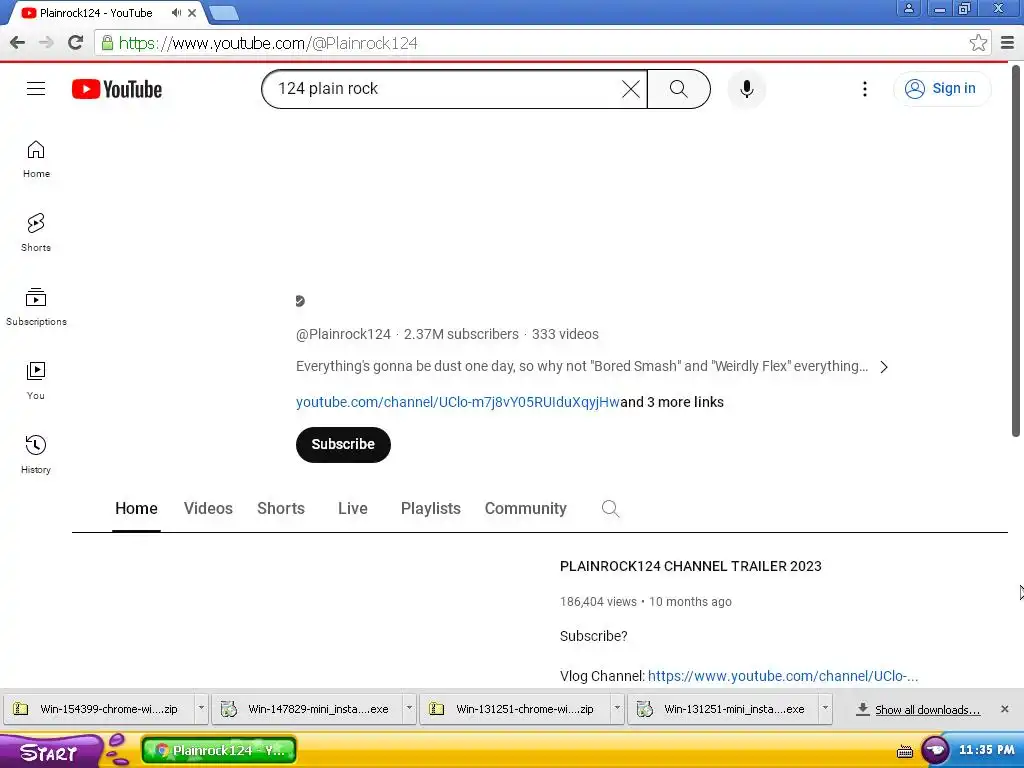Click the tab audio speaker icon

(176, 12)
